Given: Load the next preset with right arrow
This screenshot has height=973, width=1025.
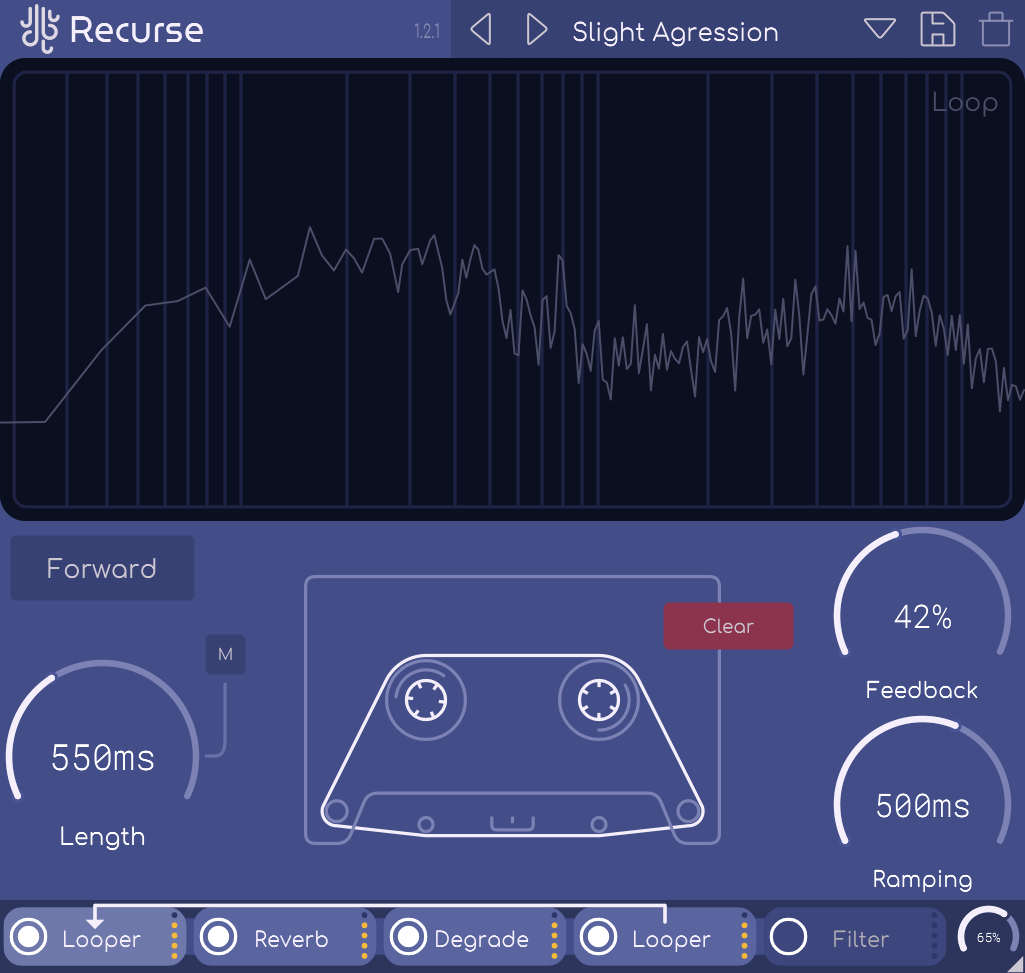Looking at the screenshot, I should point(536,29).
